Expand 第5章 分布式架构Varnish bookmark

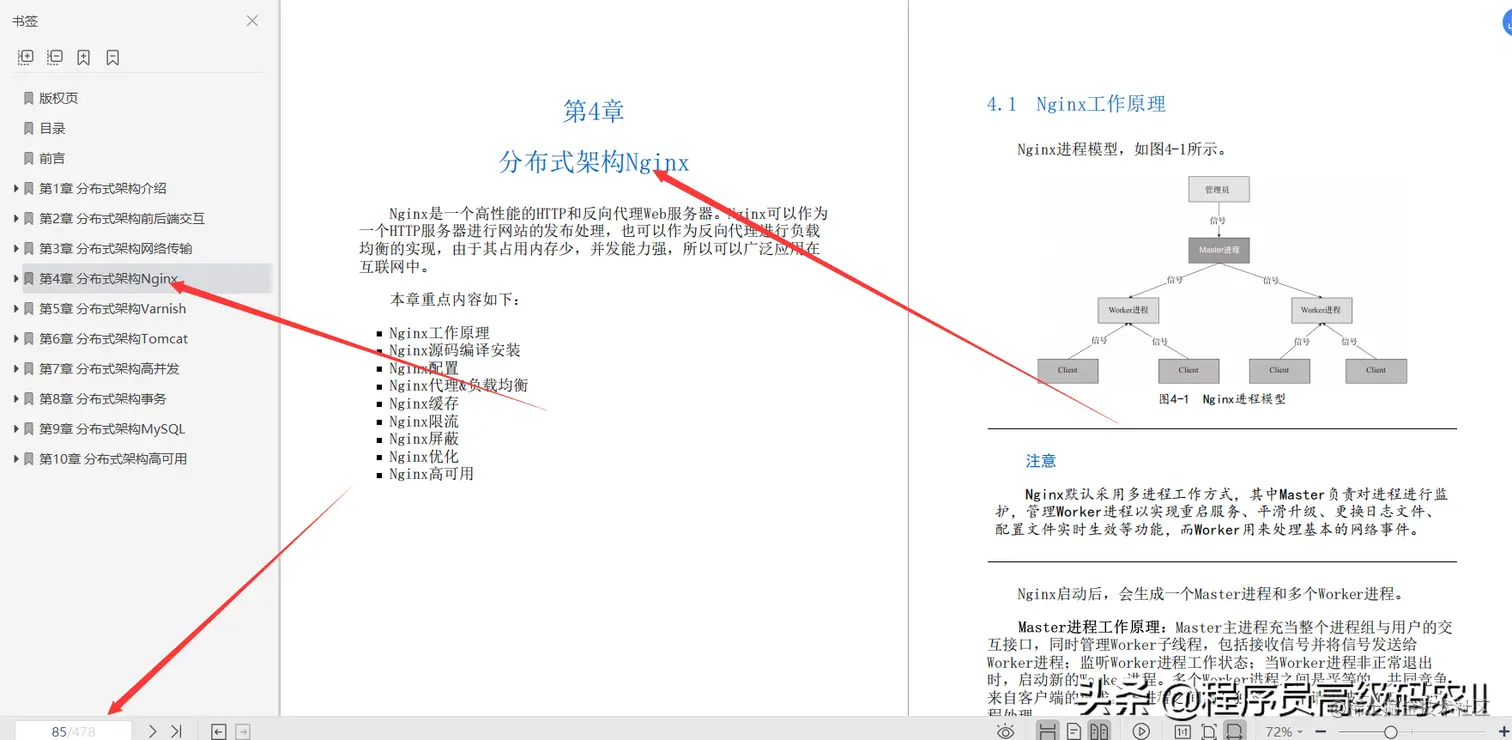coord(16,308)
